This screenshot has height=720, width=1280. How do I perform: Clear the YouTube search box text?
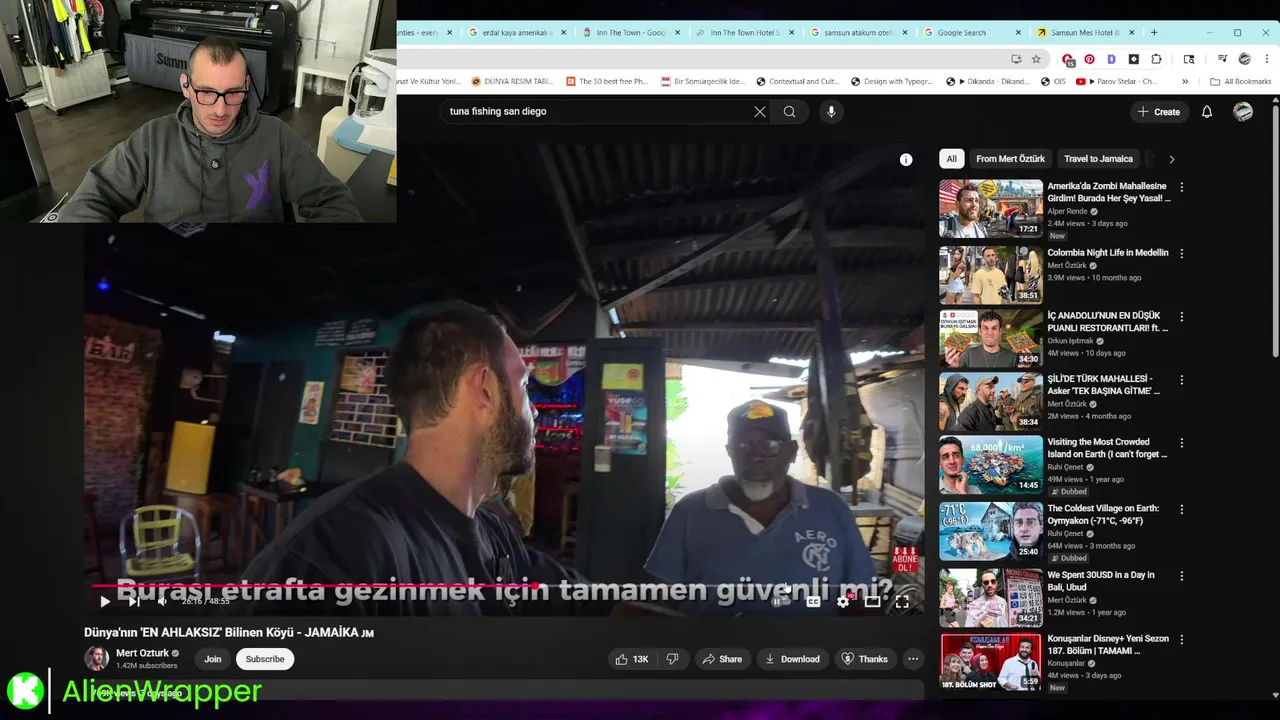[760, 112]
